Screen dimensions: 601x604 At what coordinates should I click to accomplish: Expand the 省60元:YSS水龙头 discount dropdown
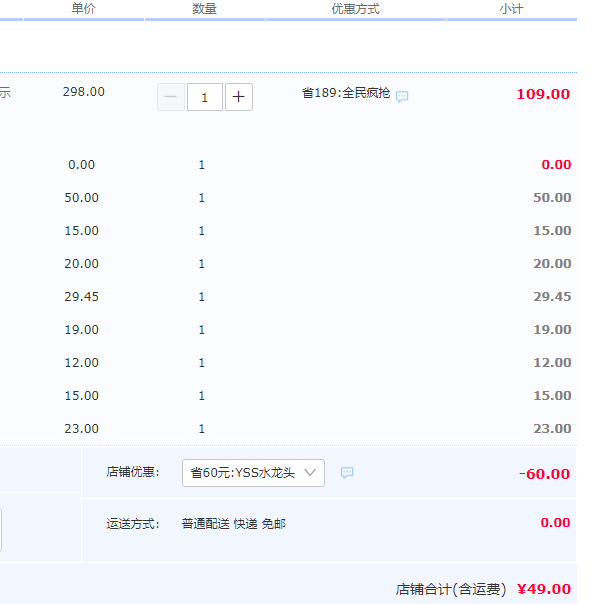coord(253,473)
